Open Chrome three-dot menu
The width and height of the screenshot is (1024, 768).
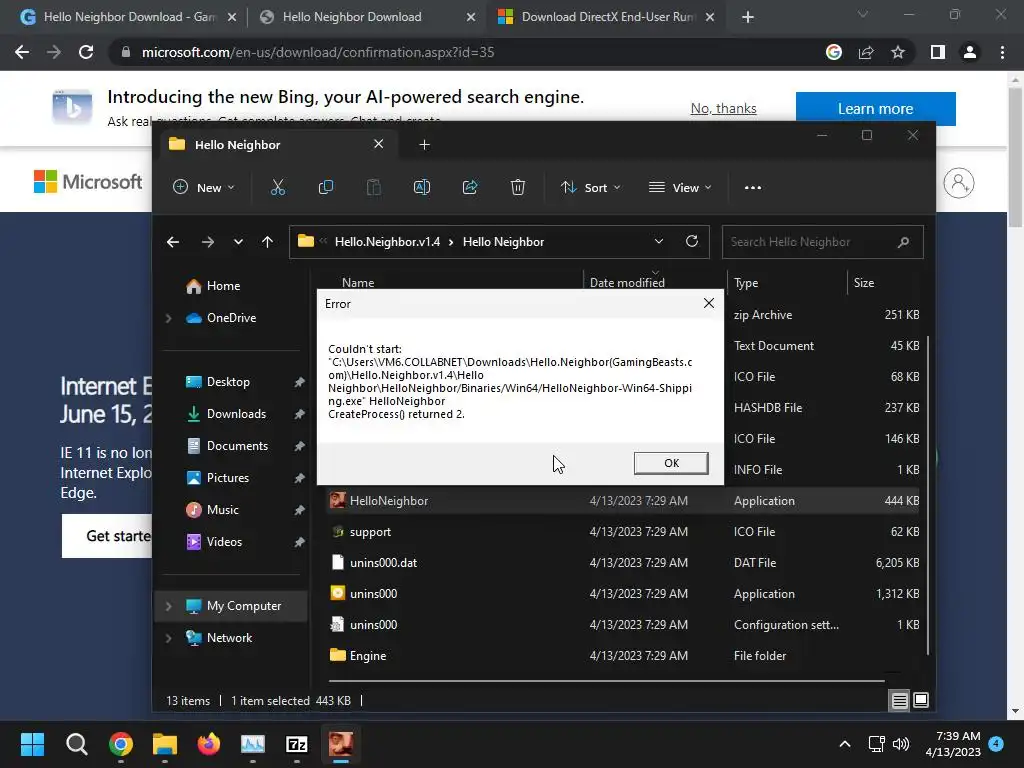[x=1002, y=52]
